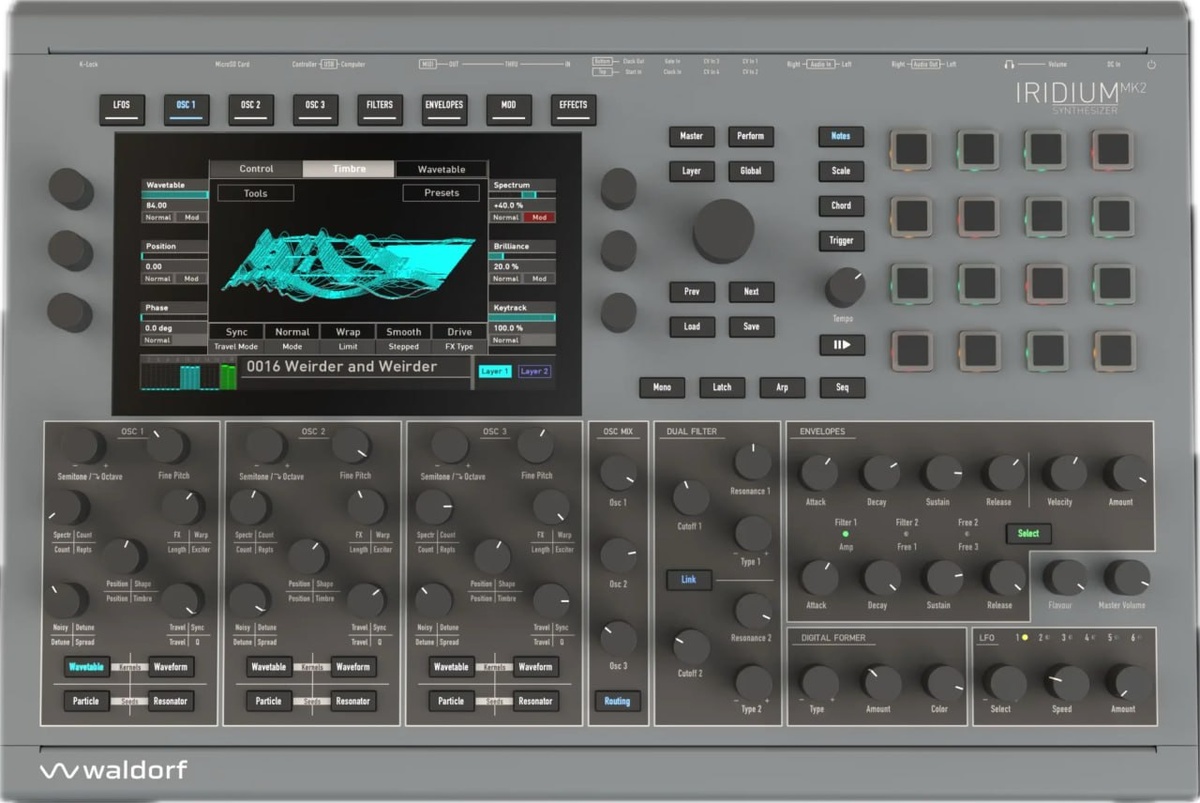Screen dimensions: 1200x803
Task: Toggle the red Mod button under Spectrum
Action: [x=539, y=217]
